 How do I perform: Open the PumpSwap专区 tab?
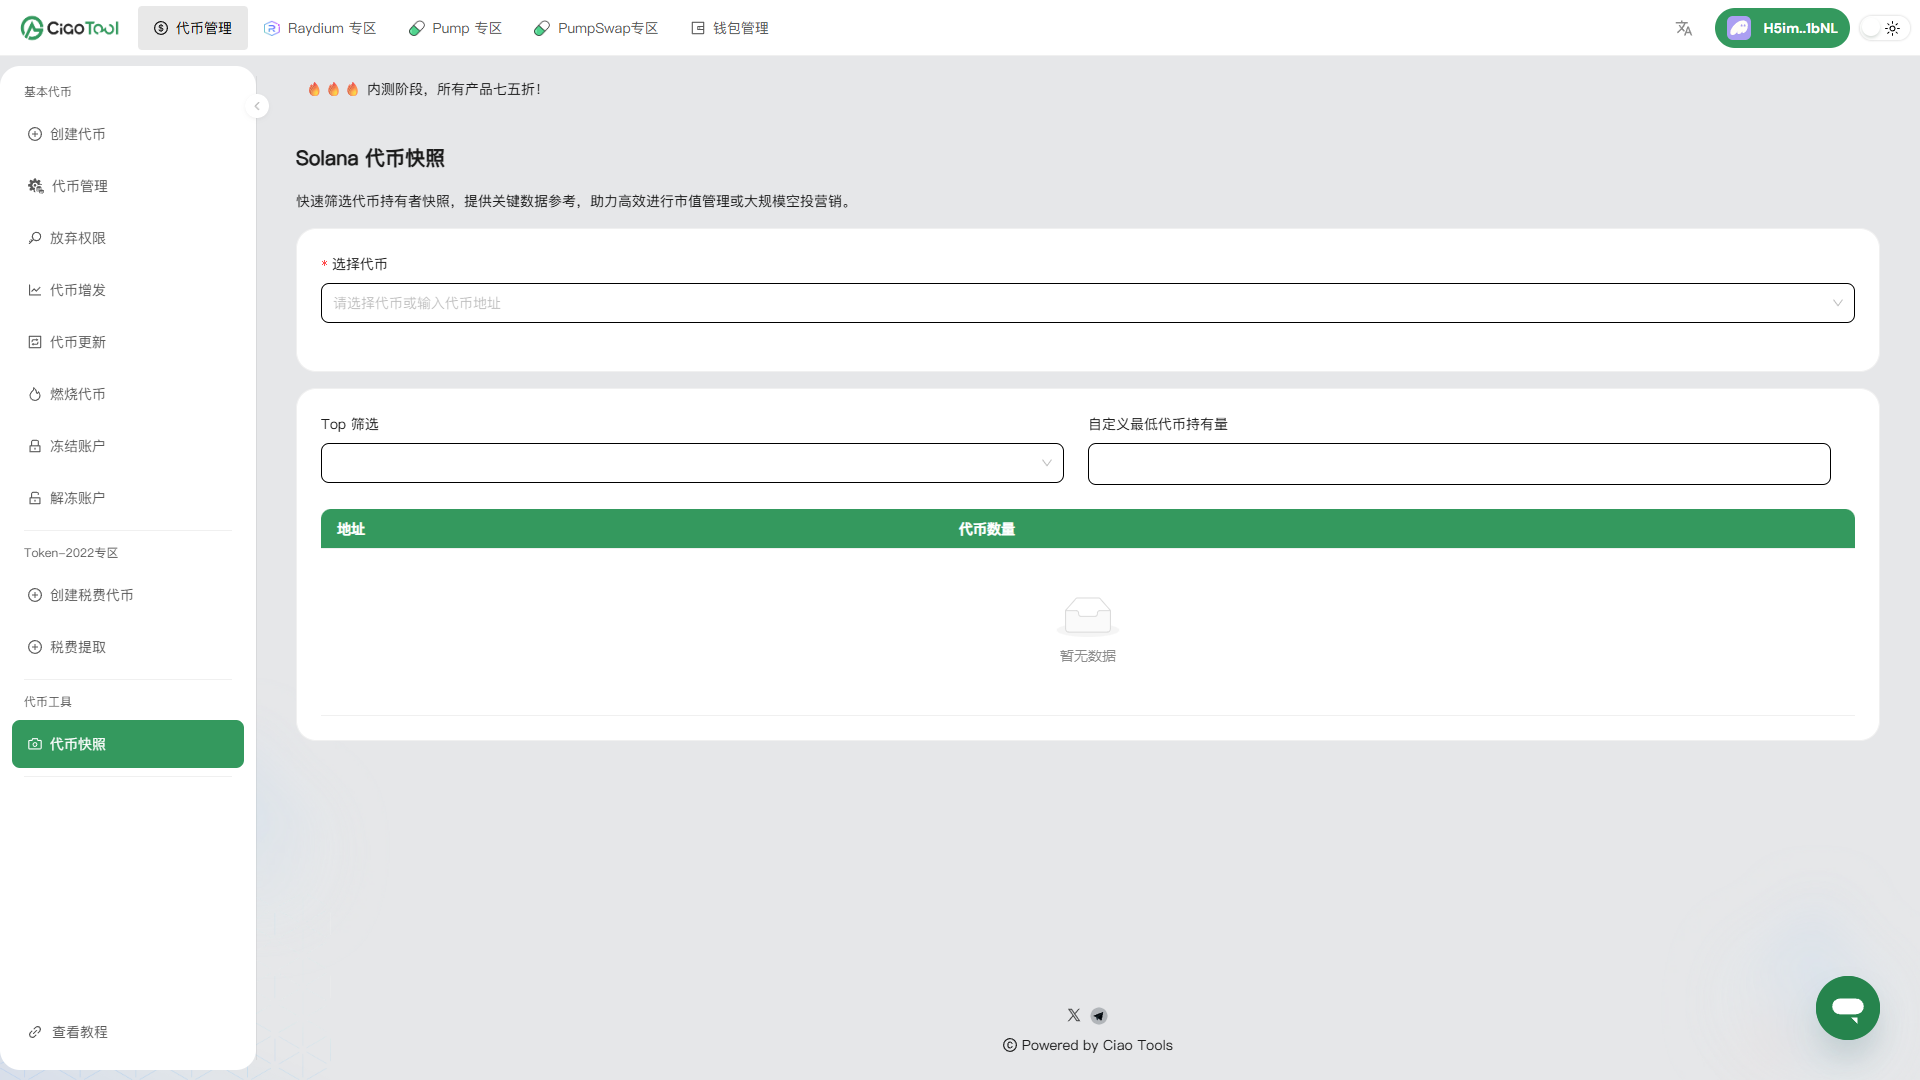coord(596,28)
